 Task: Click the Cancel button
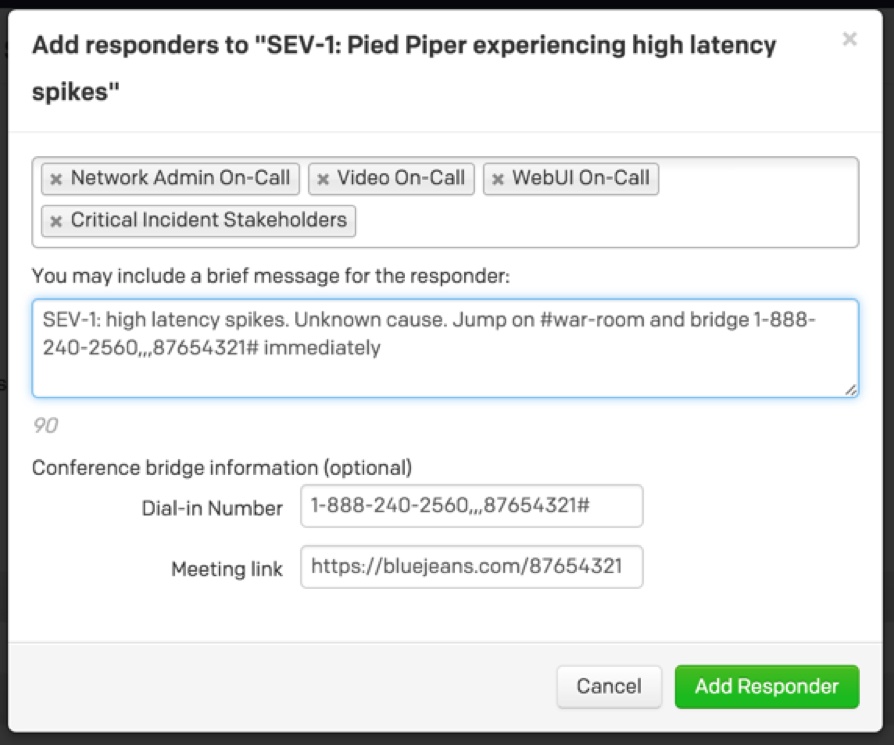608,687
